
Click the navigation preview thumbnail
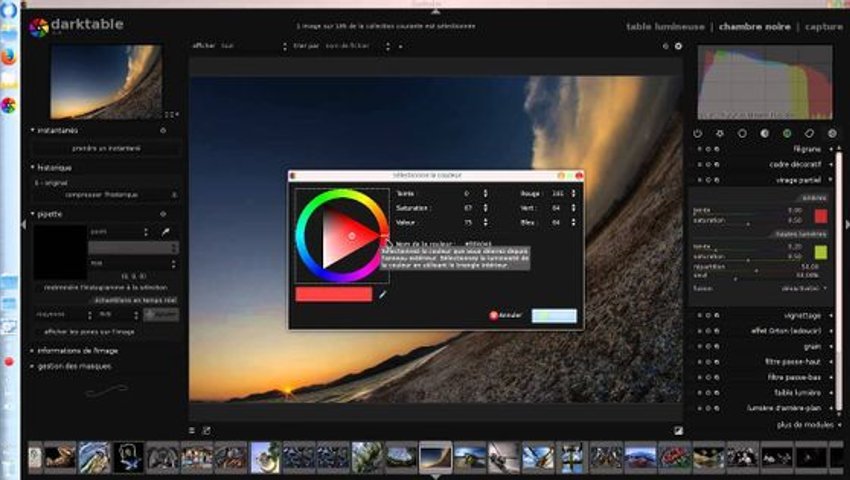point(106,82)
